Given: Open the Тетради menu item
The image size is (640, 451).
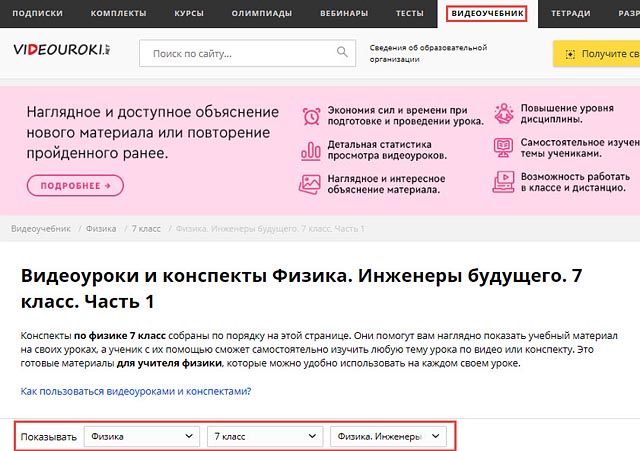Looking at the screenshot, I should coord(571,13).
